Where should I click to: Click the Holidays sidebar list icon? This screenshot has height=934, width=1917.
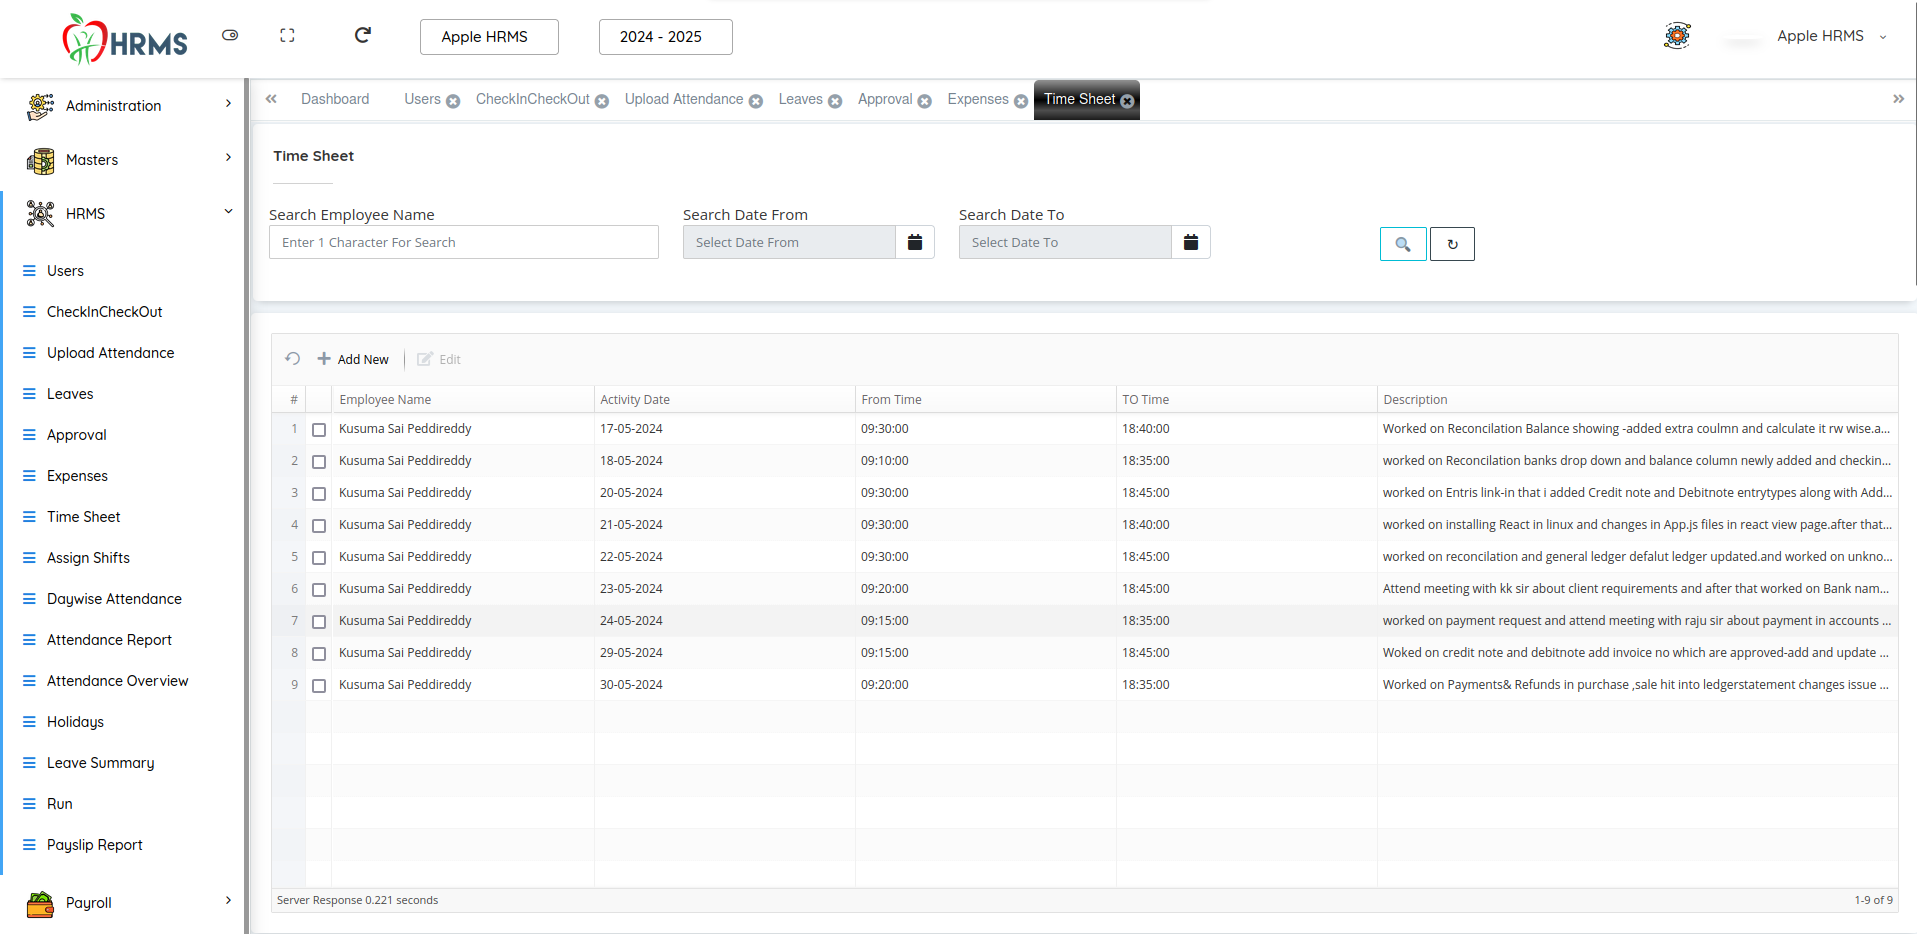tap(29, 722)
